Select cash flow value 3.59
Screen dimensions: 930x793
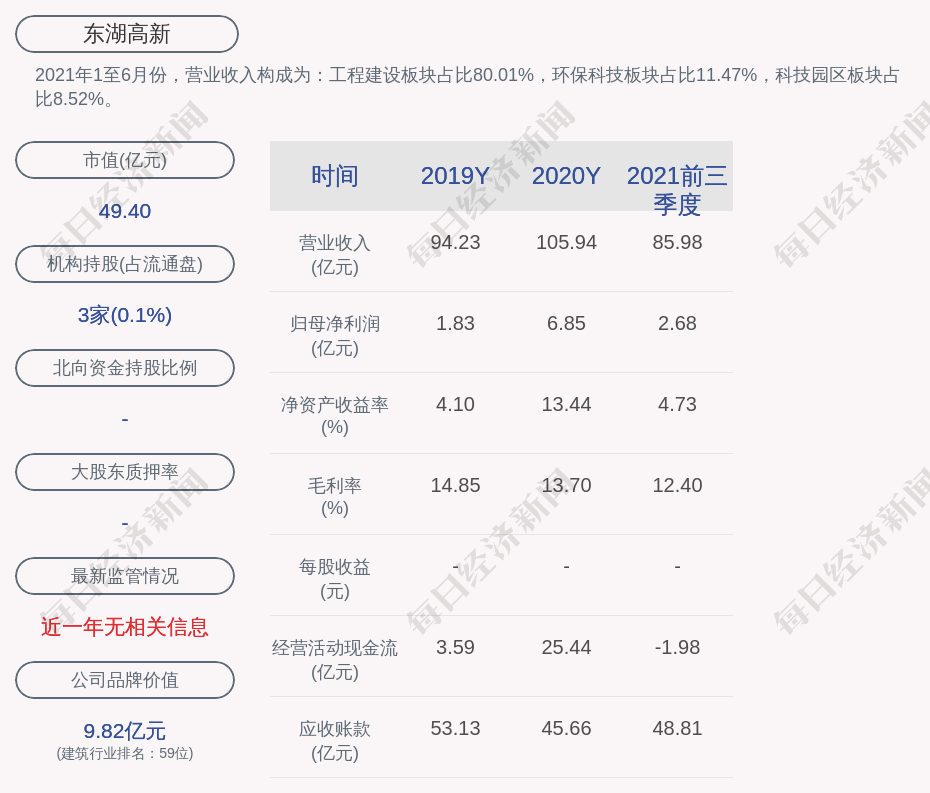click(x=455, y=647)
